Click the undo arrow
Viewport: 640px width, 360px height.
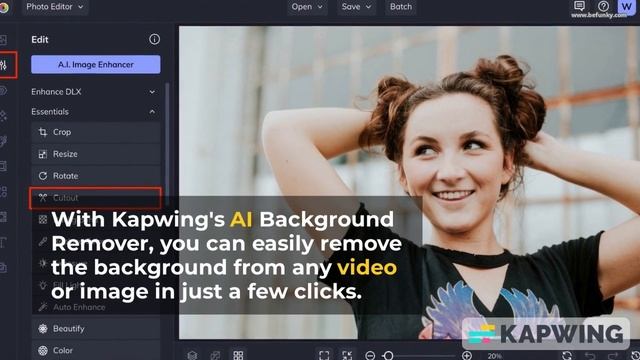pyautogui.click(x=590, y=356)
